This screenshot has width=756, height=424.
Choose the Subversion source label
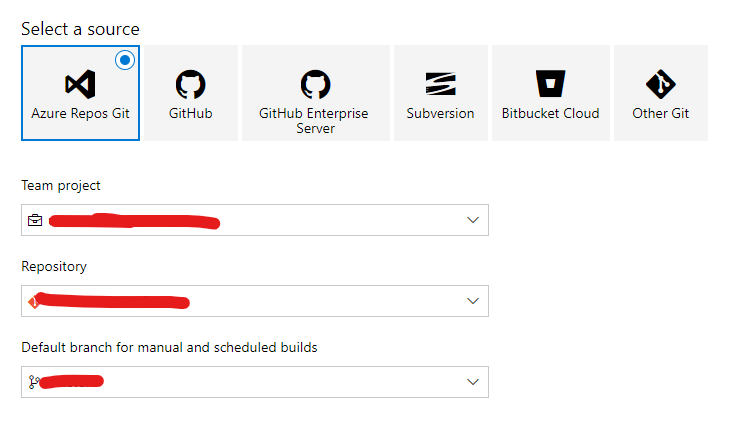(x=440, y=114)
